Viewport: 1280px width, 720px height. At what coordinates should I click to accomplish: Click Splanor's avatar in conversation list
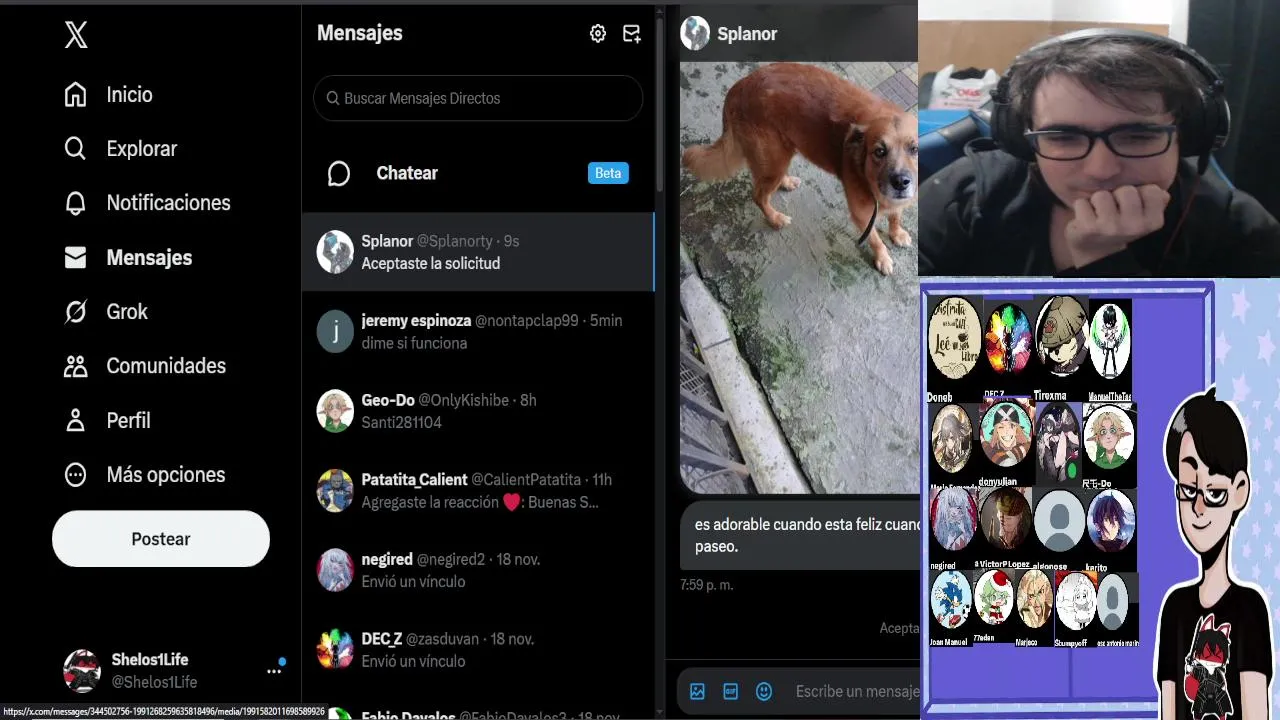pyautogui.click(x=335, y=252)
